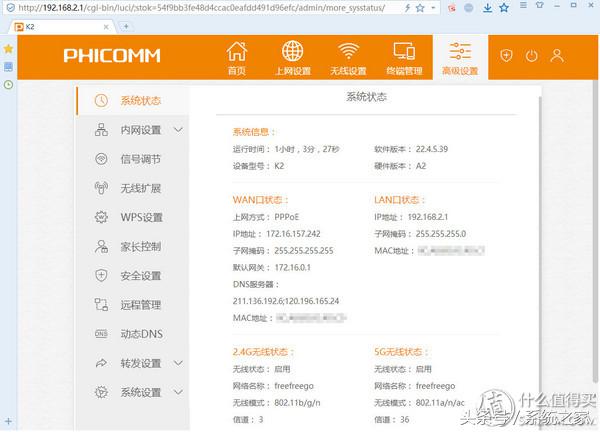Click the 安全设置 shield icon in sidebar
The height and width of the screenshot is (432, 600).
[101, 276]
